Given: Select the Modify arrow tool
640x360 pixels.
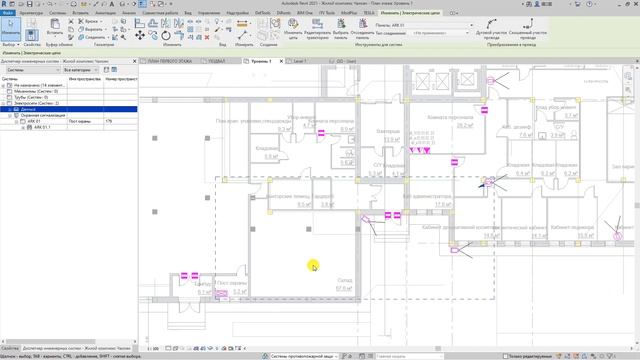Looking at the screenshot, I should (11, 28).
